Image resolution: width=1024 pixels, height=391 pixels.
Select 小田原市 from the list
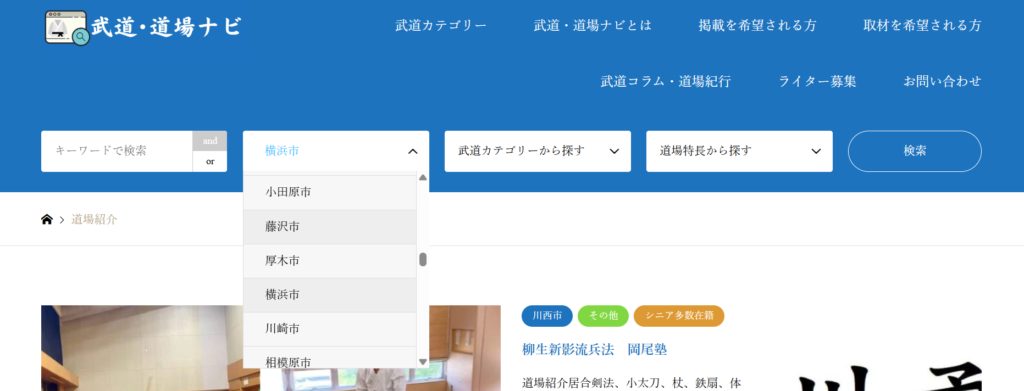click(330, 193)
